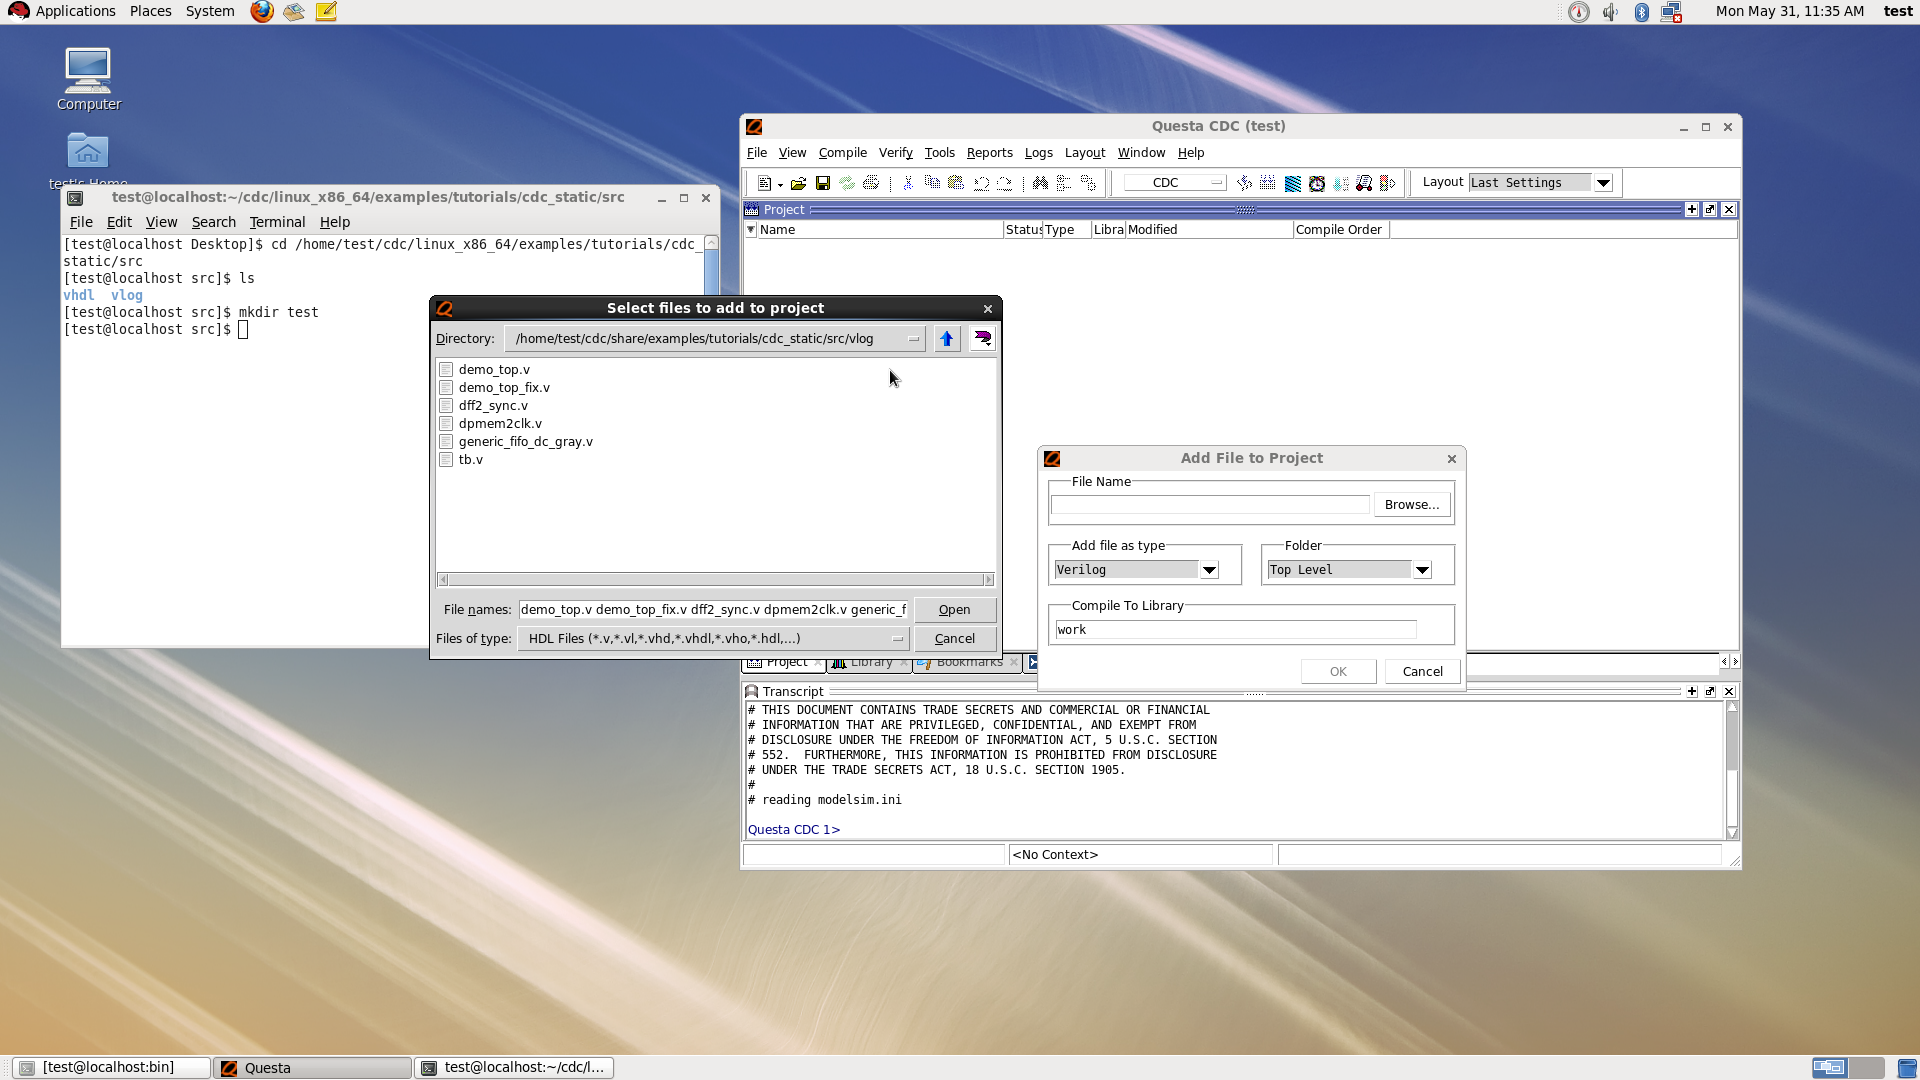The image size is (1920, 1080).
Task: Click the binoculars Find icon
Action: pyautogui.click(x=1040, y=183)
